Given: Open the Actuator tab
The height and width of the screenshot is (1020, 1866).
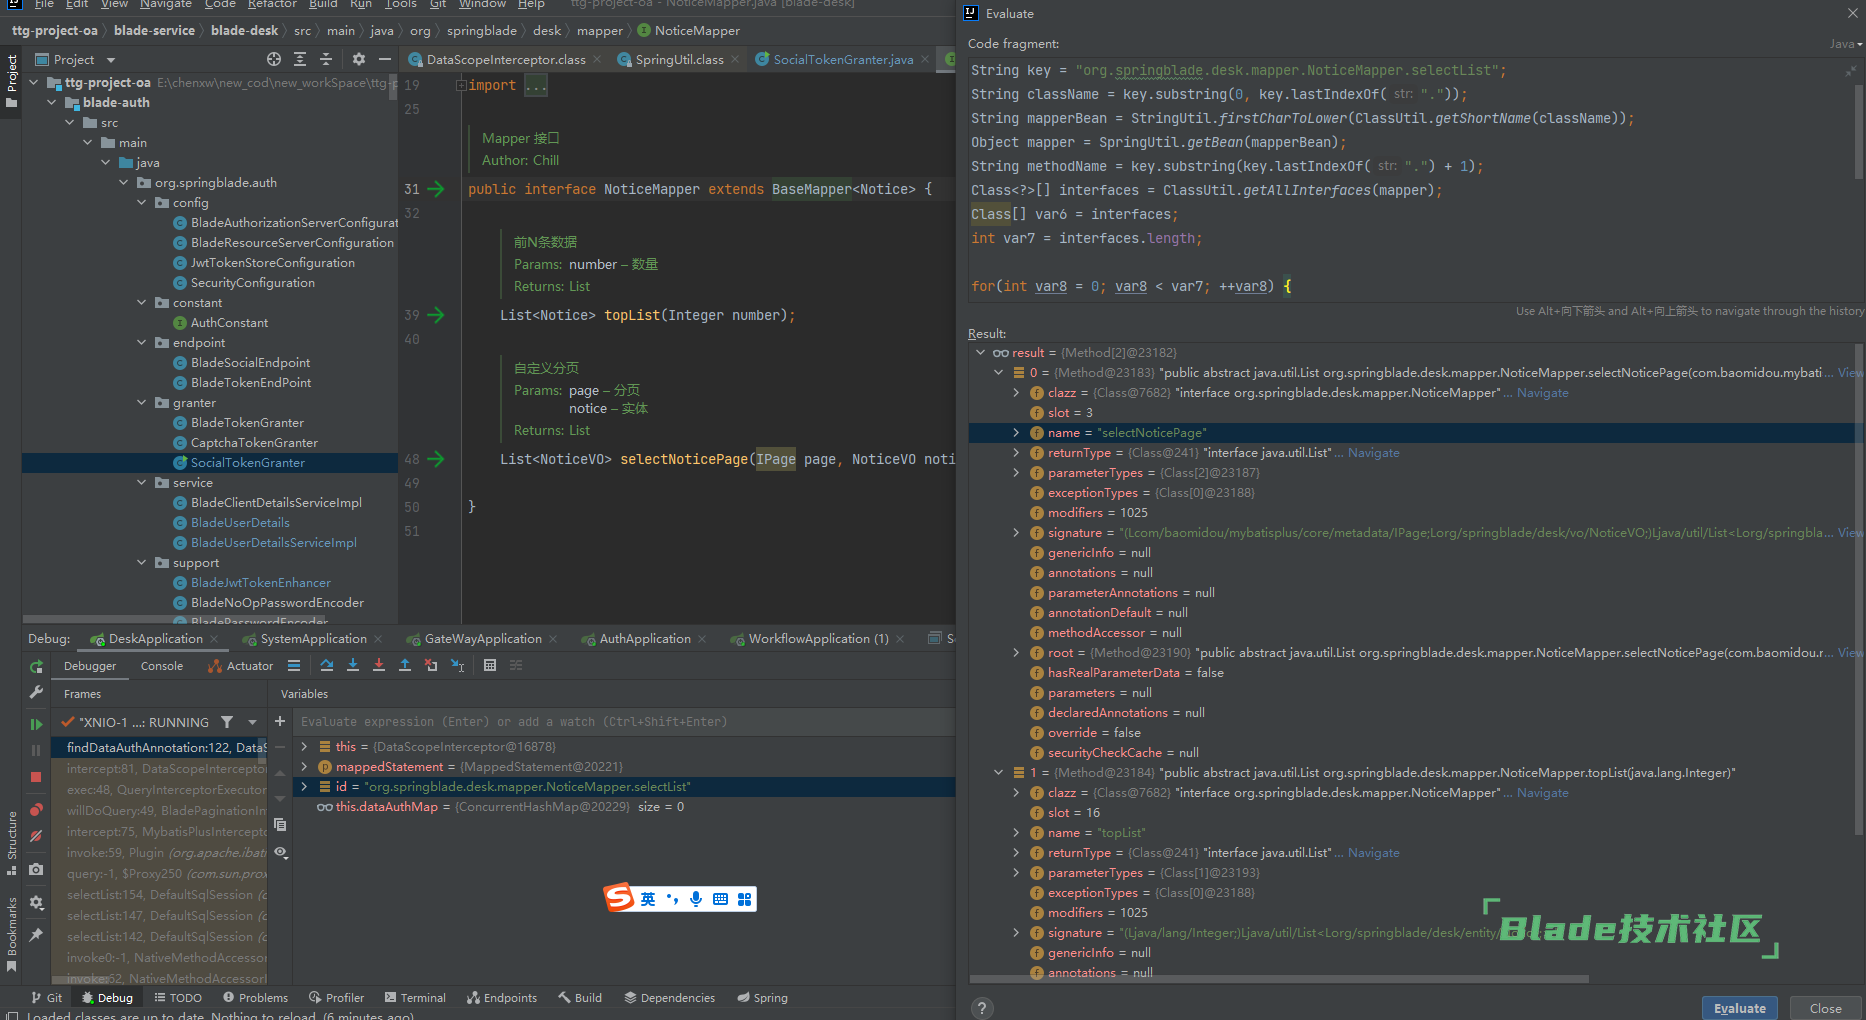Looking at the screenshot, I should tap(240, 666).
